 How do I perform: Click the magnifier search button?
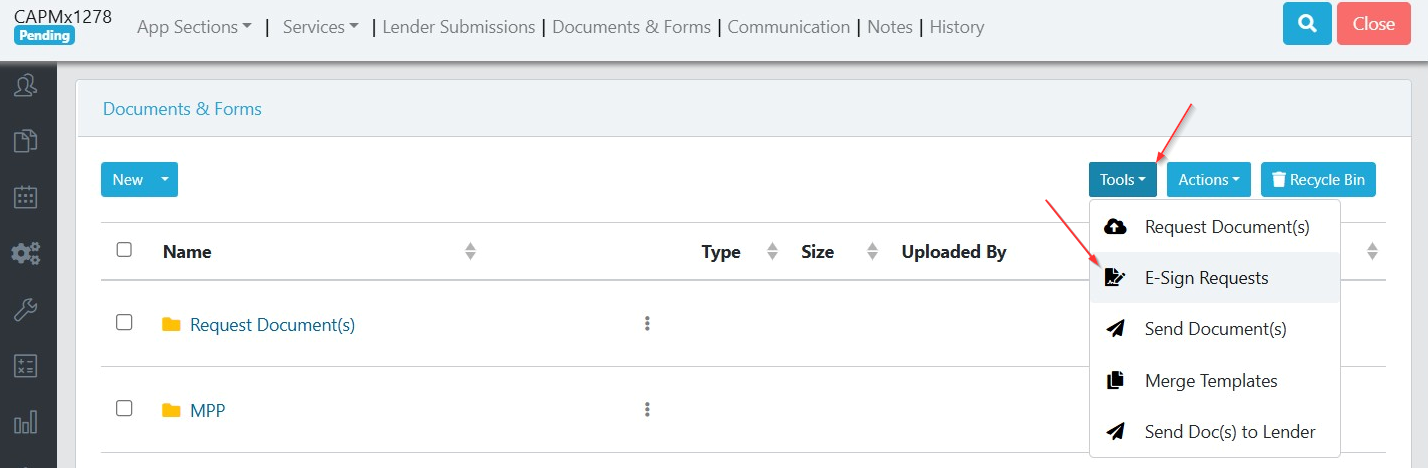pos(1307,24)
